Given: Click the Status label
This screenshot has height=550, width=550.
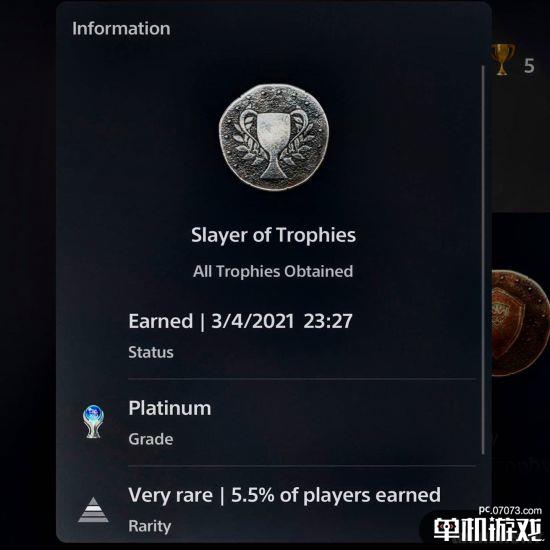Looking at the screenshot, I should coord(151,352).
